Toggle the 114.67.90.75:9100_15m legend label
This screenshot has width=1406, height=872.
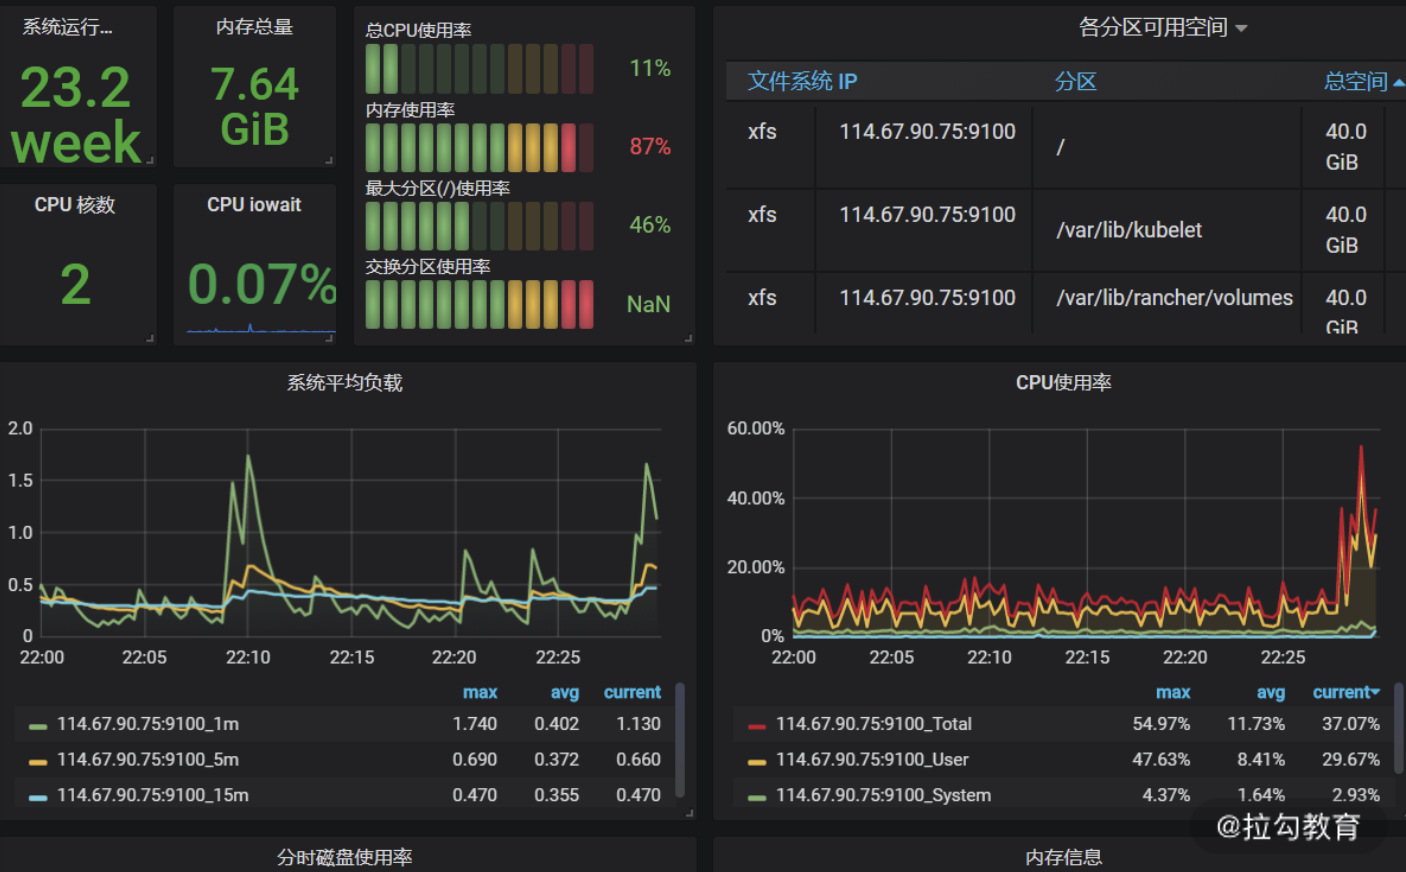tap(152, 796)
